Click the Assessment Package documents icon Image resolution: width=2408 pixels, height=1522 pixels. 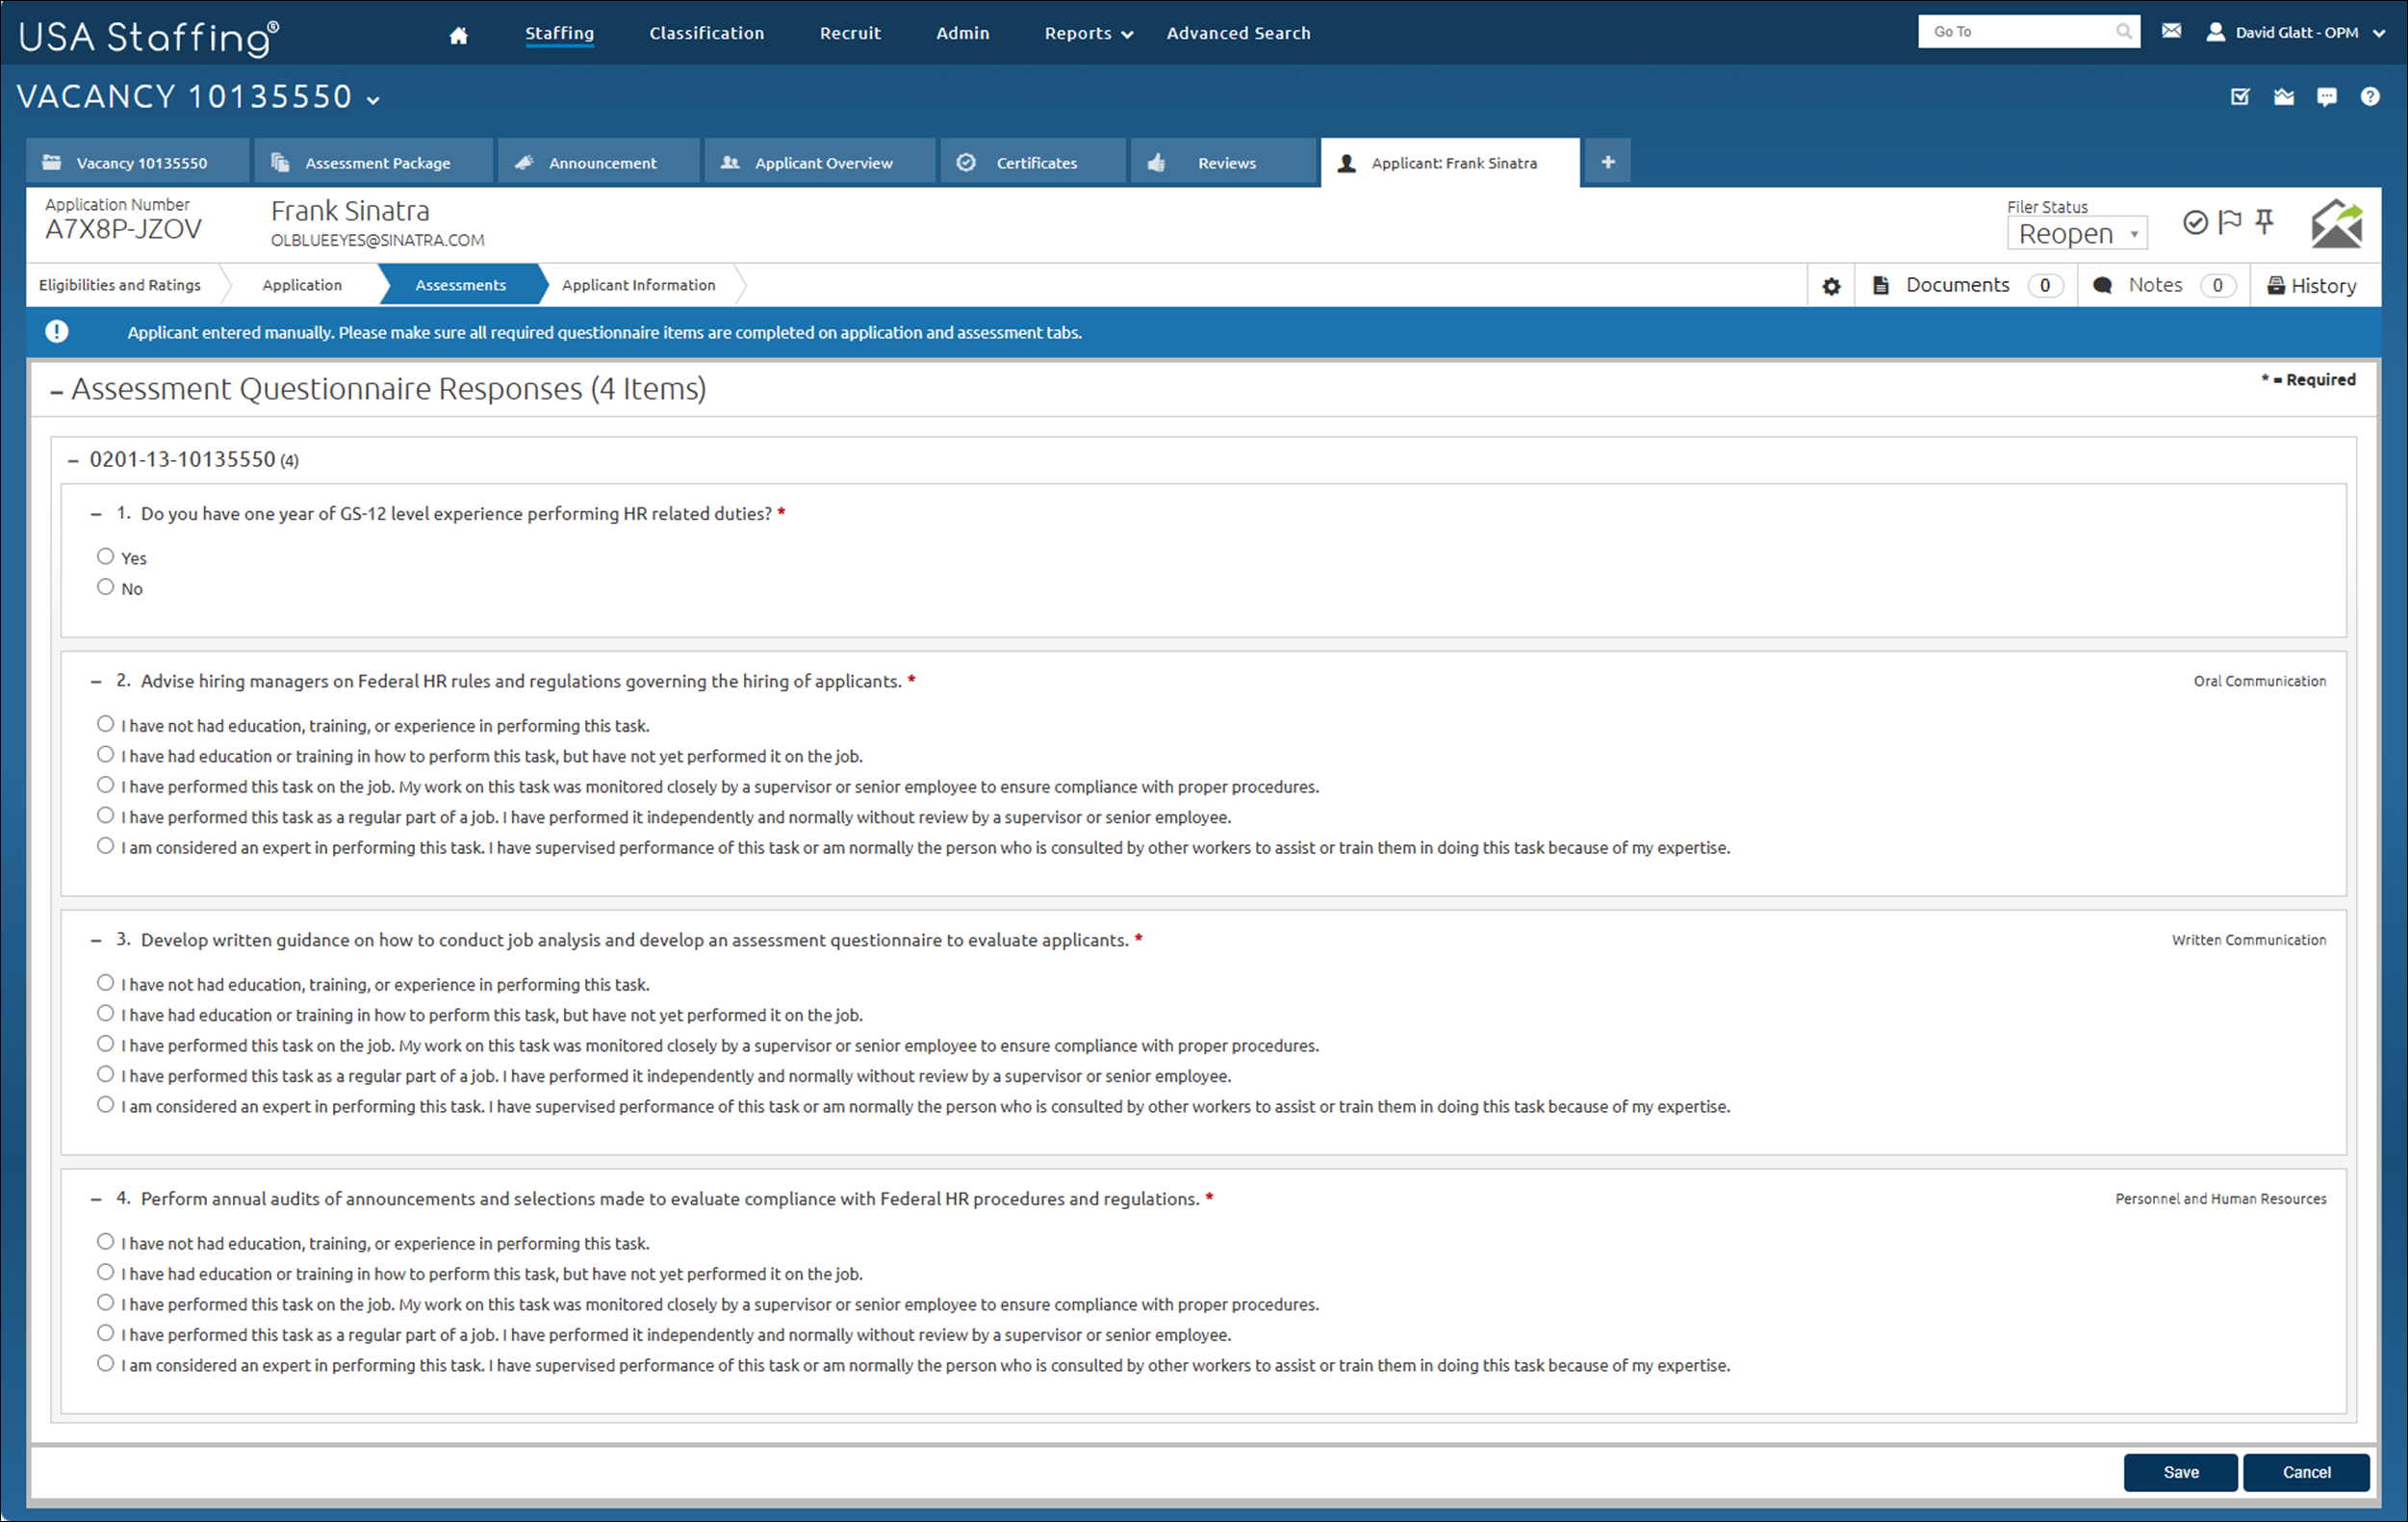(280, 162)
